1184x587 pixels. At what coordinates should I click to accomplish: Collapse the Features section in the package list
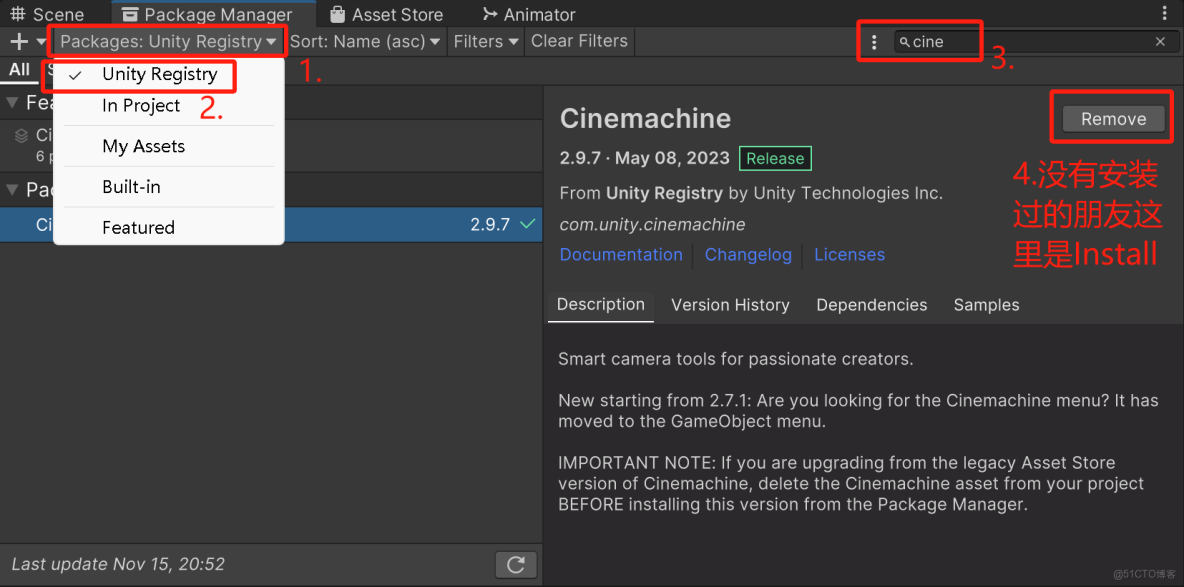click(x=10, y=102)
